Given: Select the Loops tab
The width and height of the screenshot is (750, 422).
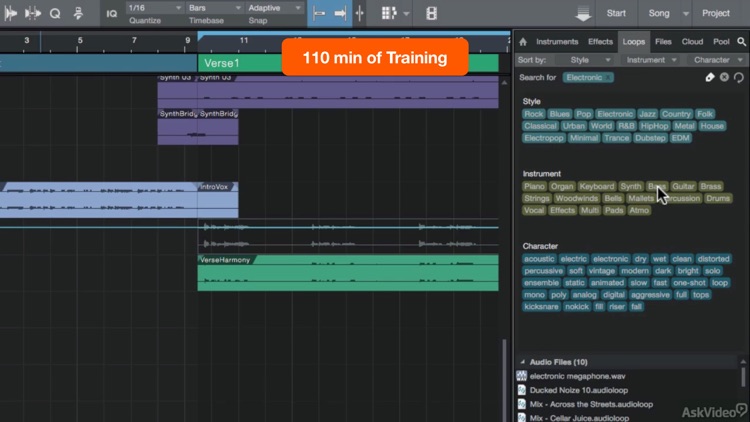Looking at the screenshot, I should coord(634,42).
